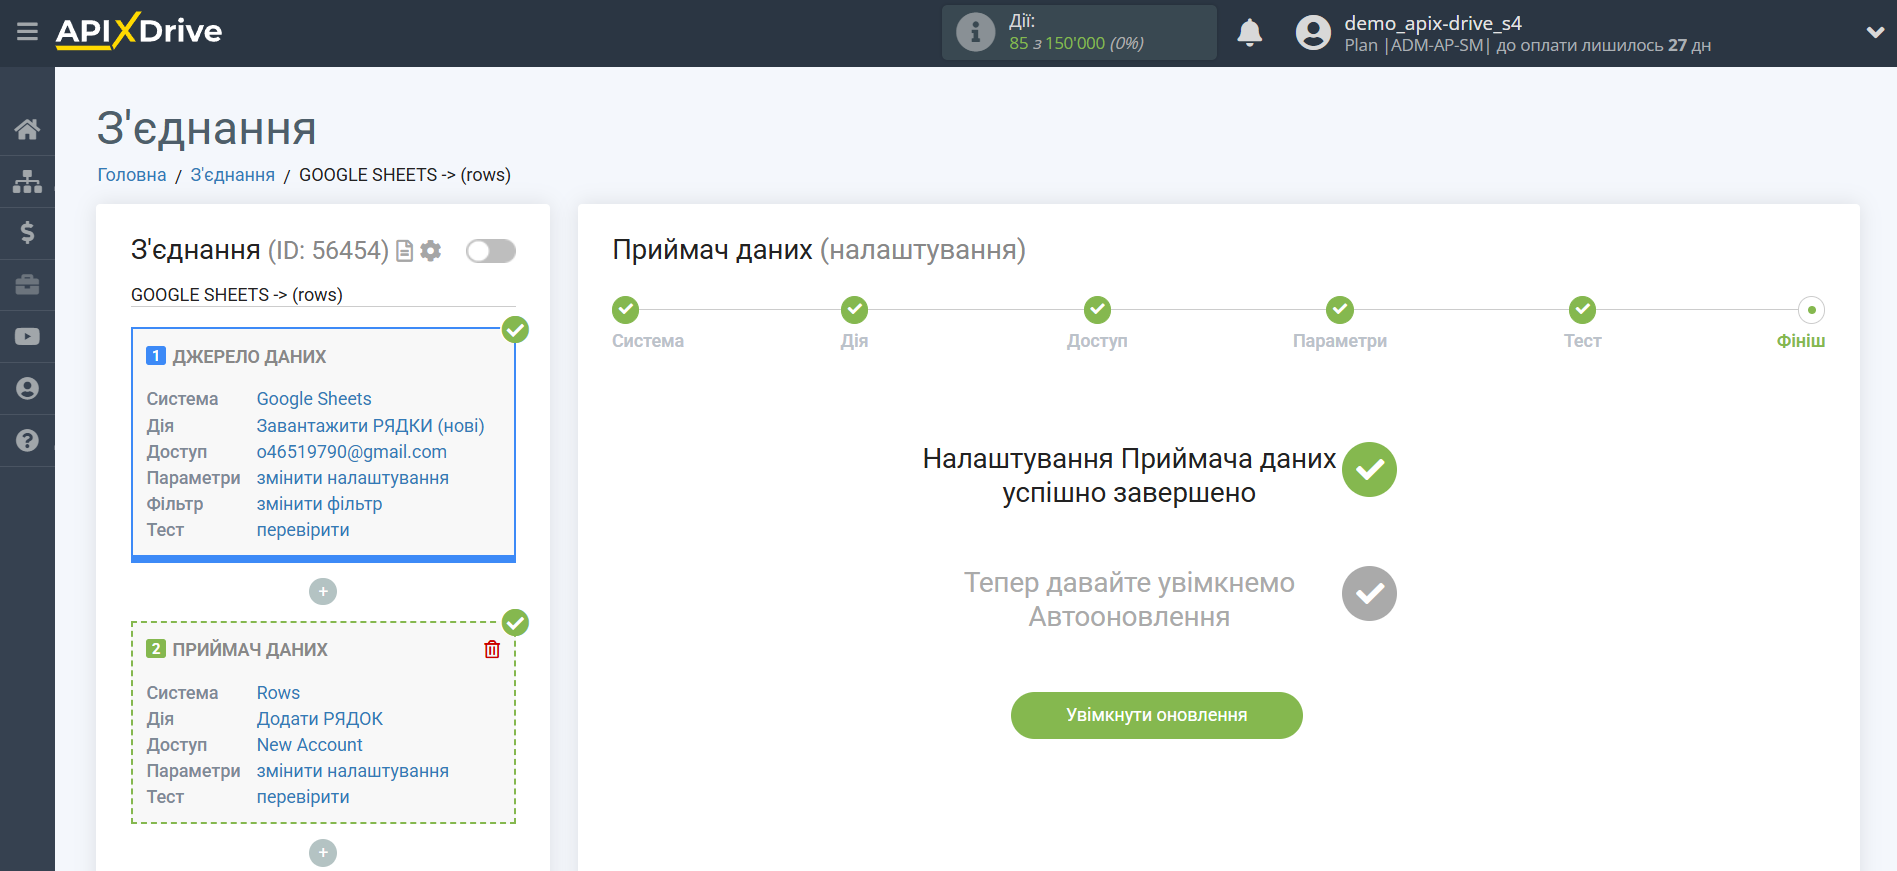Click the user avatar icon

click(x=1313, y=33)
